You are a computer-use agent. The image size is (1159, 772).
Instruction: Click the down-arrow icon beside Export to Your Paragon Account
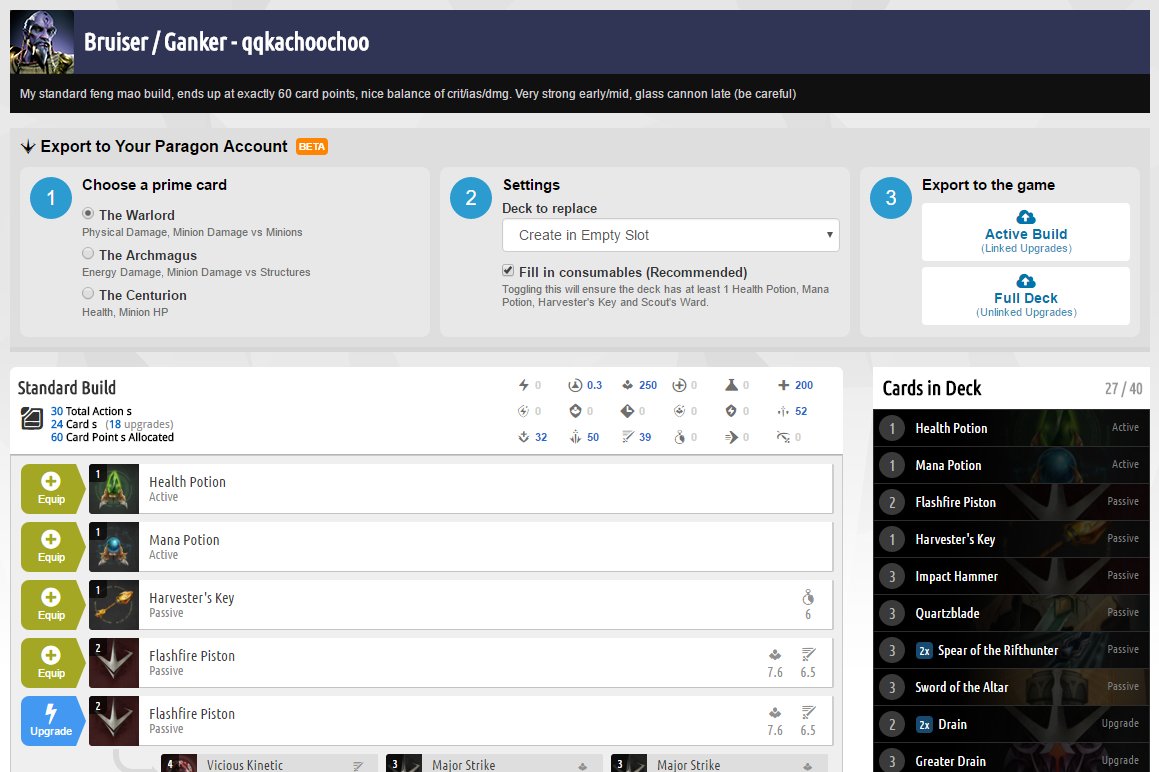click(28, 146)
